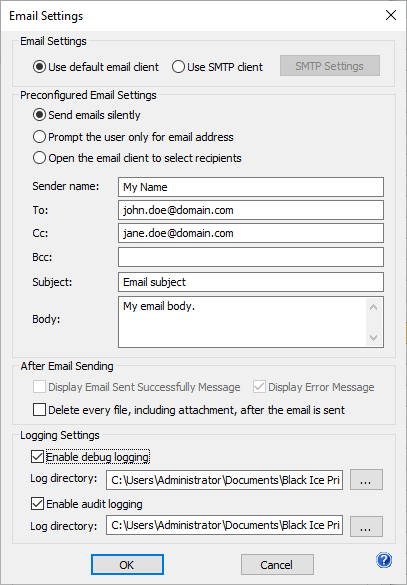Screen dimensions: 407x585
Task: Select Use SMTP client option
Action: 217,67
